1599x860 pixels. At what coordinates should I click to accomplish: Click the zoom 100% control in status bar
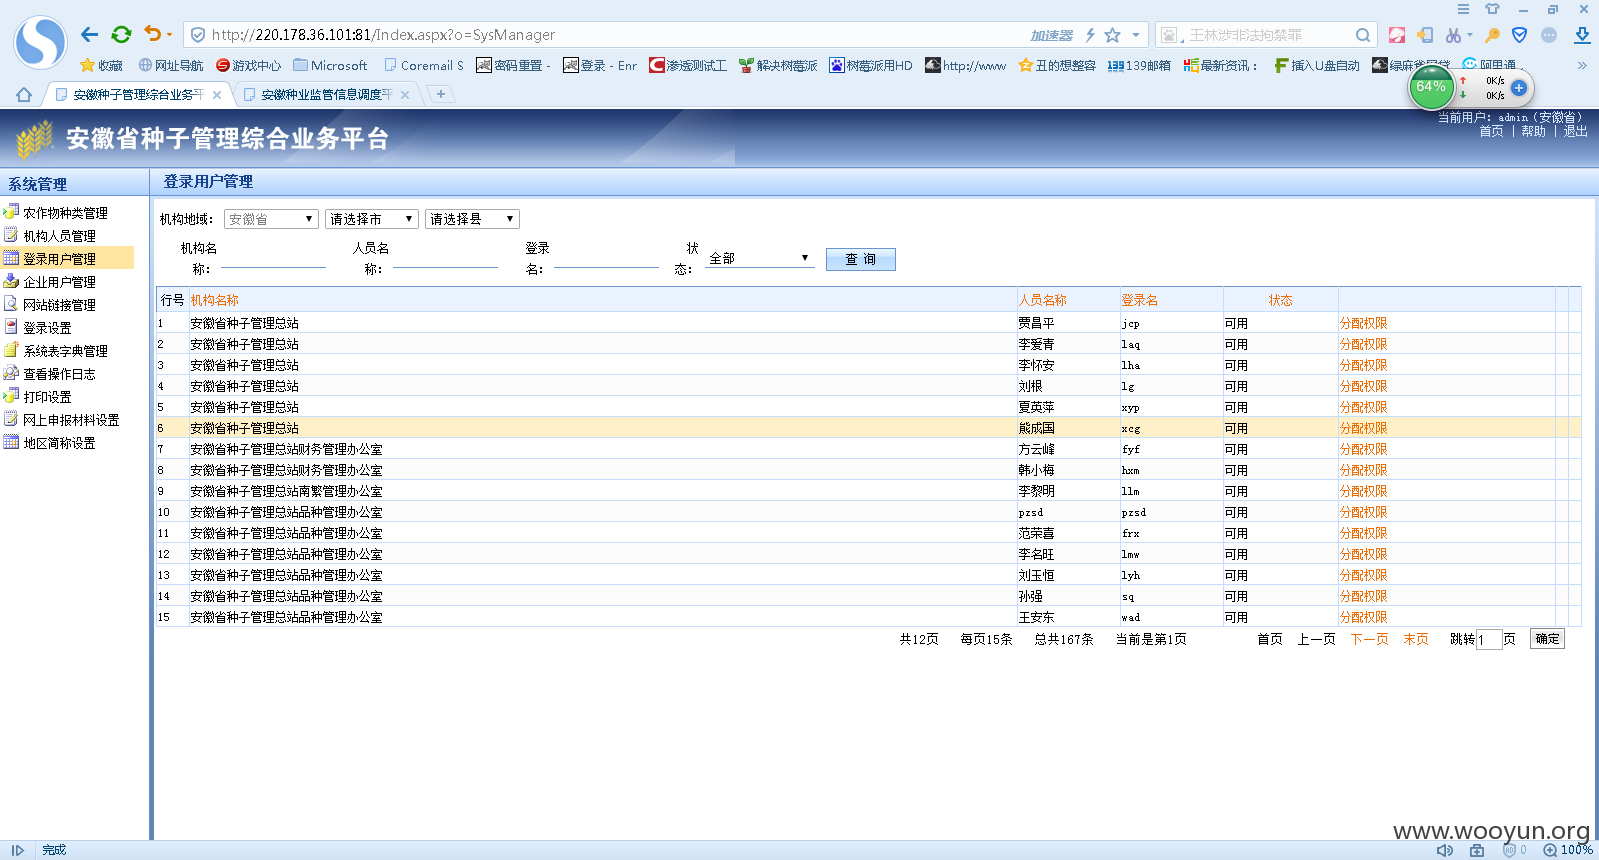pyautogui.click(x=1568, y=850)
